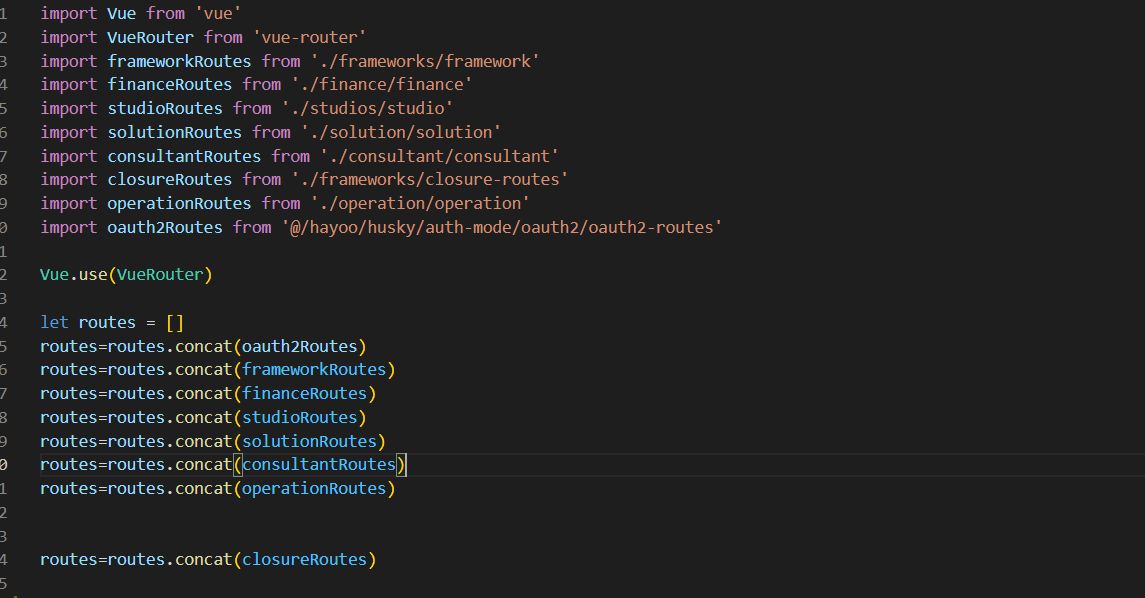
Task: Click the './studios/studio' import path
Action: [367, 109]
